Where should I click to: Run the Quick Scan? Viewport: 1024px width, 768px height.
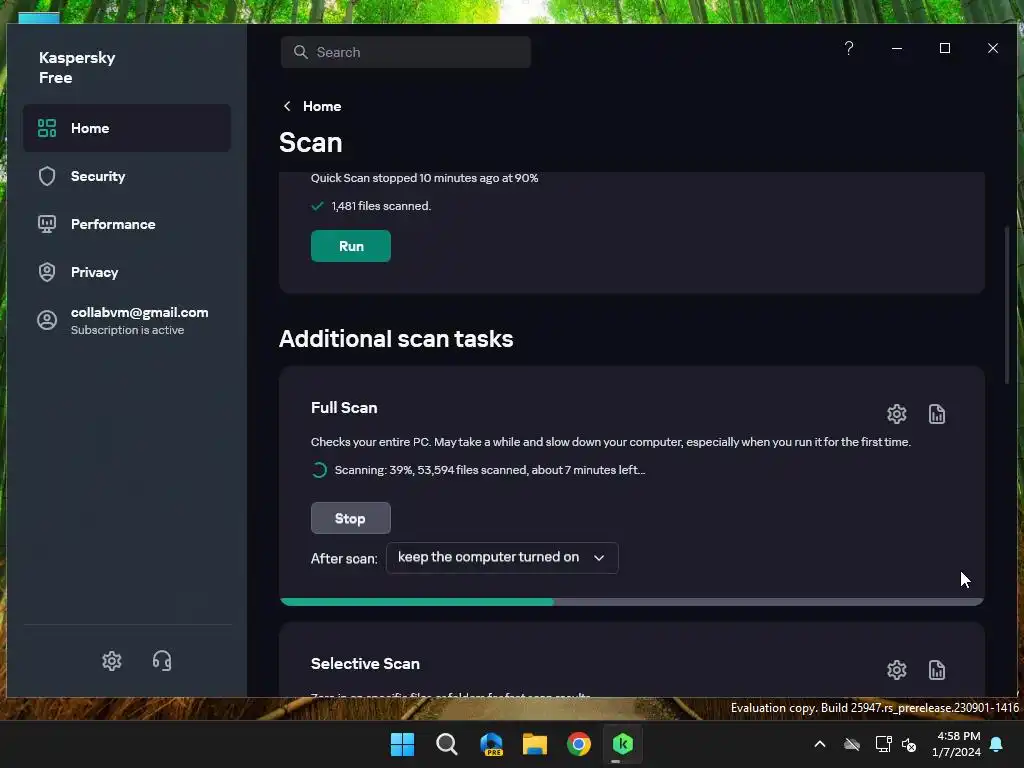click(351, 246)
